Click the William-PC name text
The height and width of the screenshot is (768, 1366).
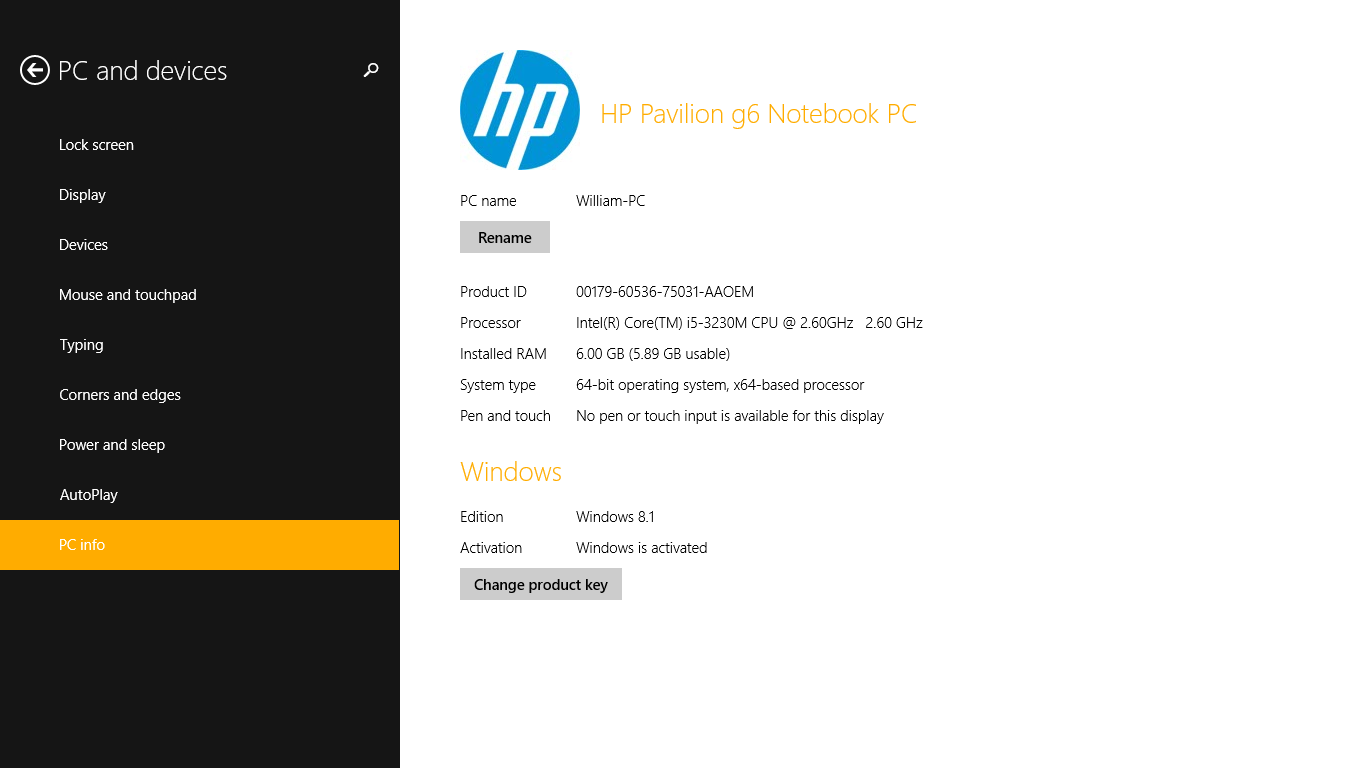[610, 201]
